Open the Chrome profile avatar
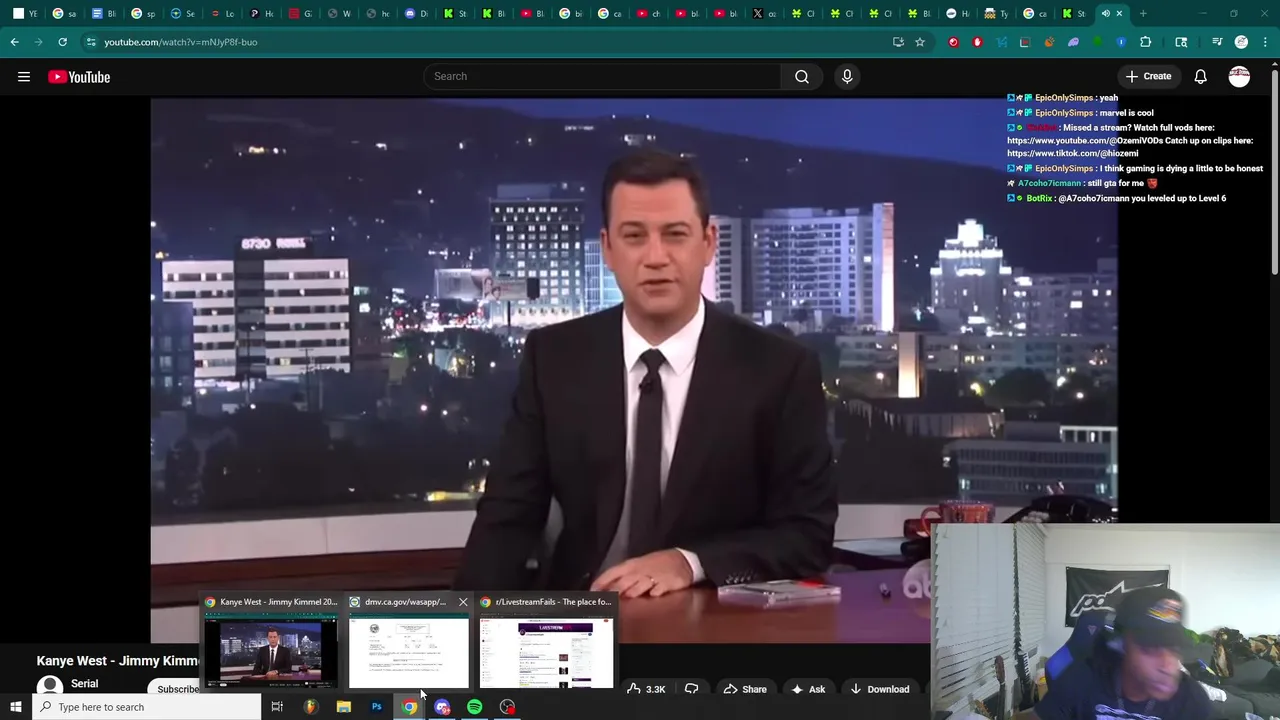 pyautogui.click(x=1241, y=42)
